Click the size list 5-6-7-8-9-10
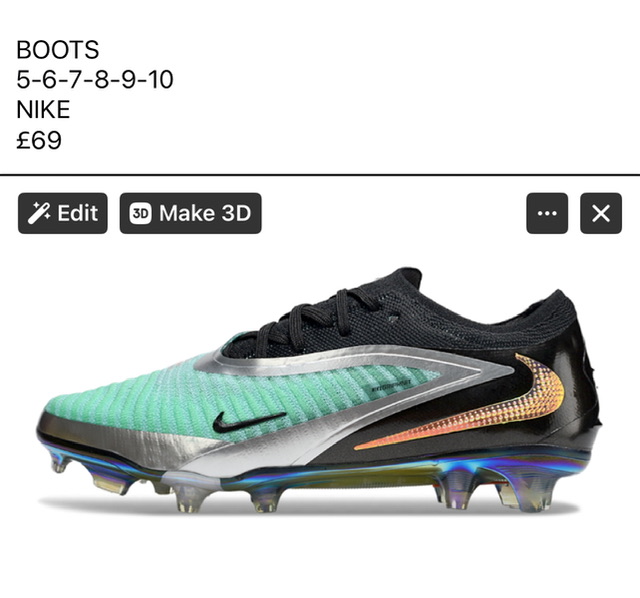Screen dimensions: 640x598 coord(95,80)
